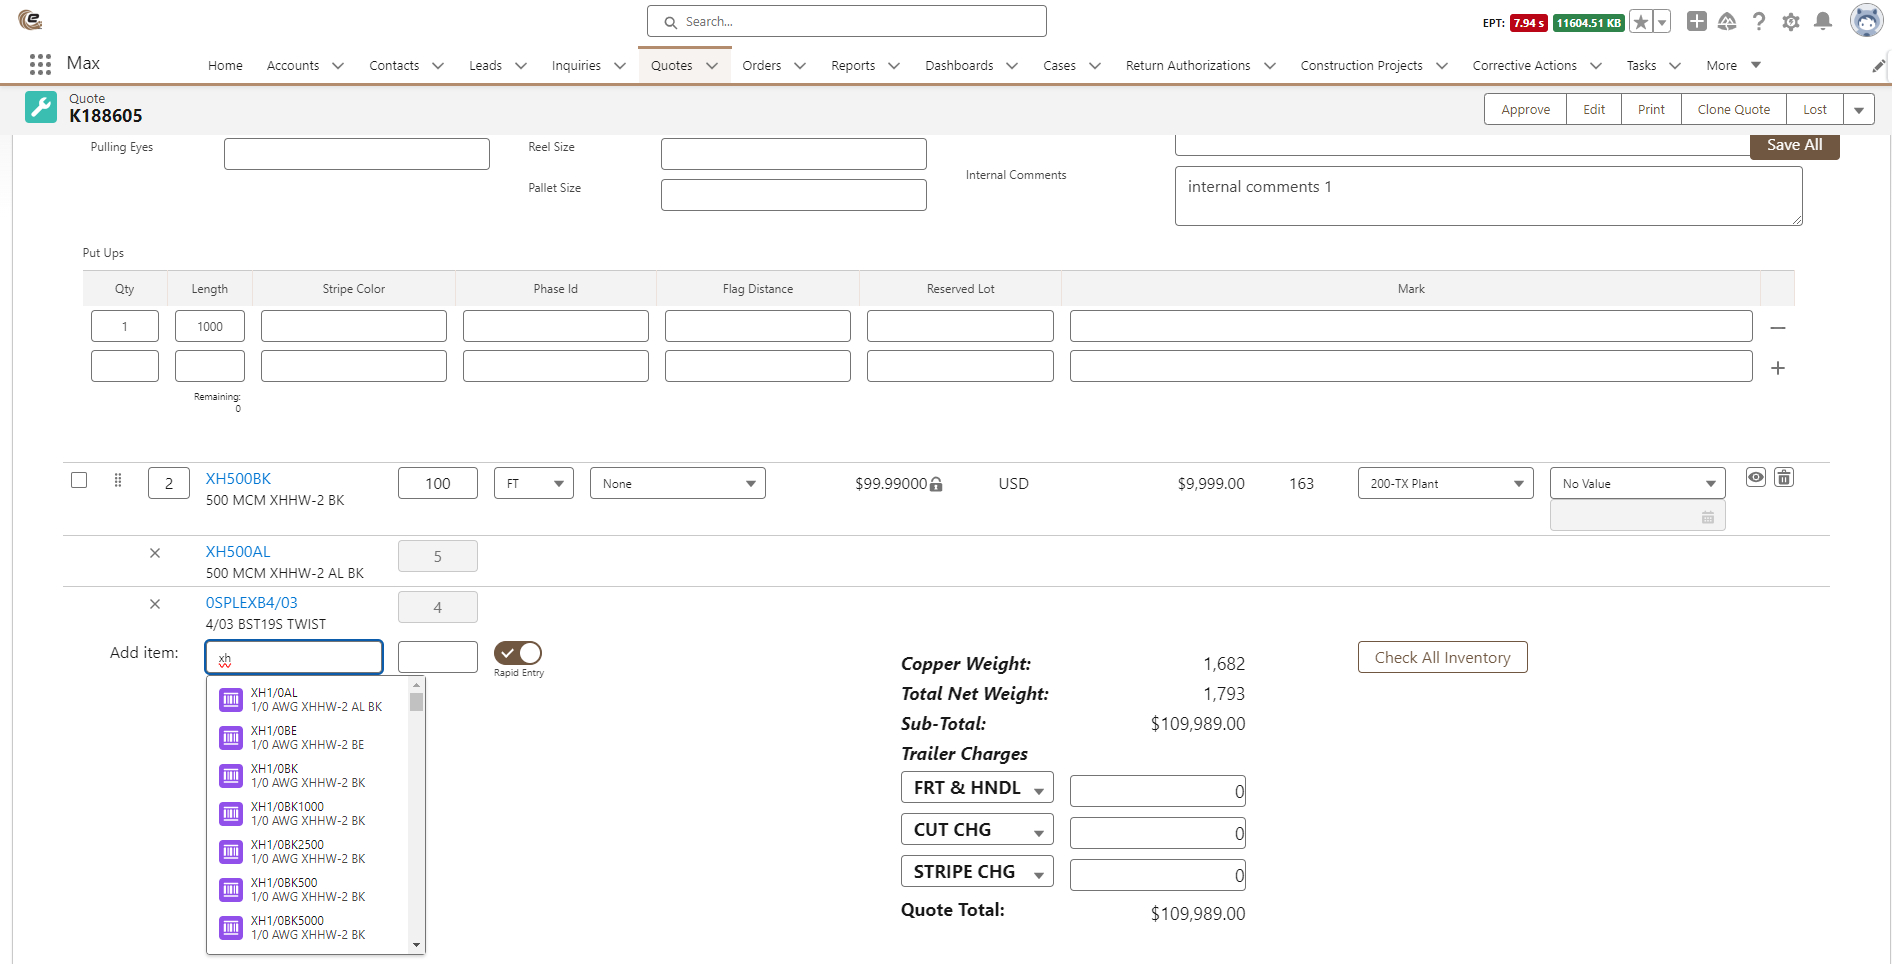Open the 200-TX Plant dropdown
The height and width of the screenshot is (964, 1892).
[x=1444, y=483]
